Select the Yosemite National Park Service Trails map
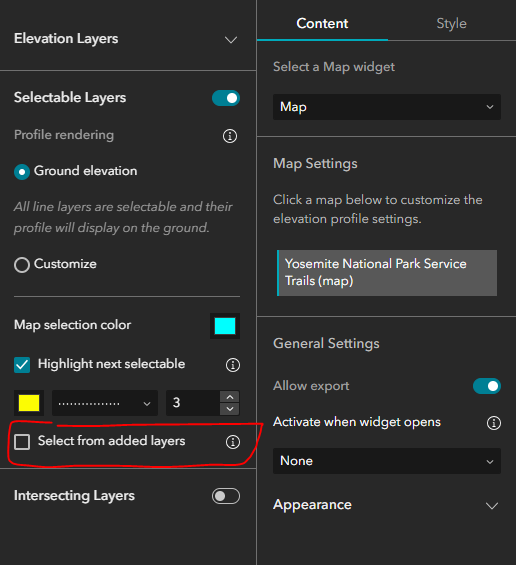This screenshot has height=565, width=516. (x=387, y=273)
